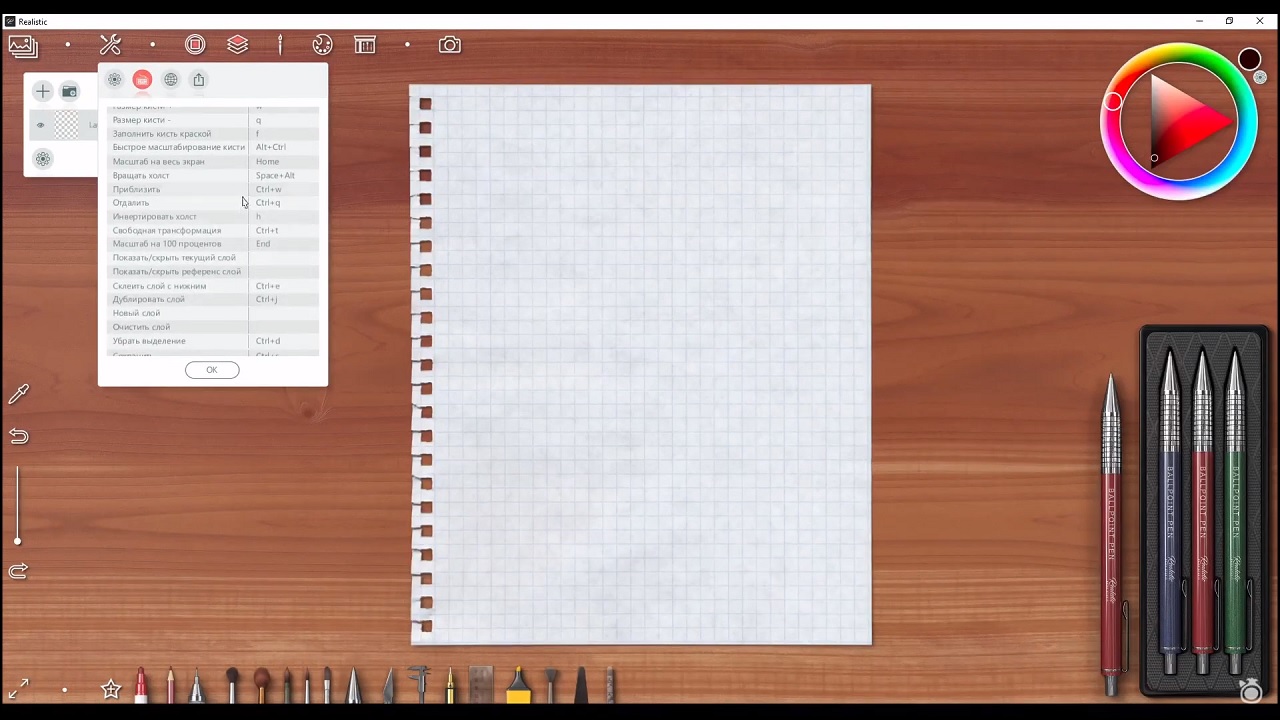Image resolution: width=1280 pixels, height=720 pixels.
Task: Select the yellow highlighter marker tool
Action: pos(518,686)
